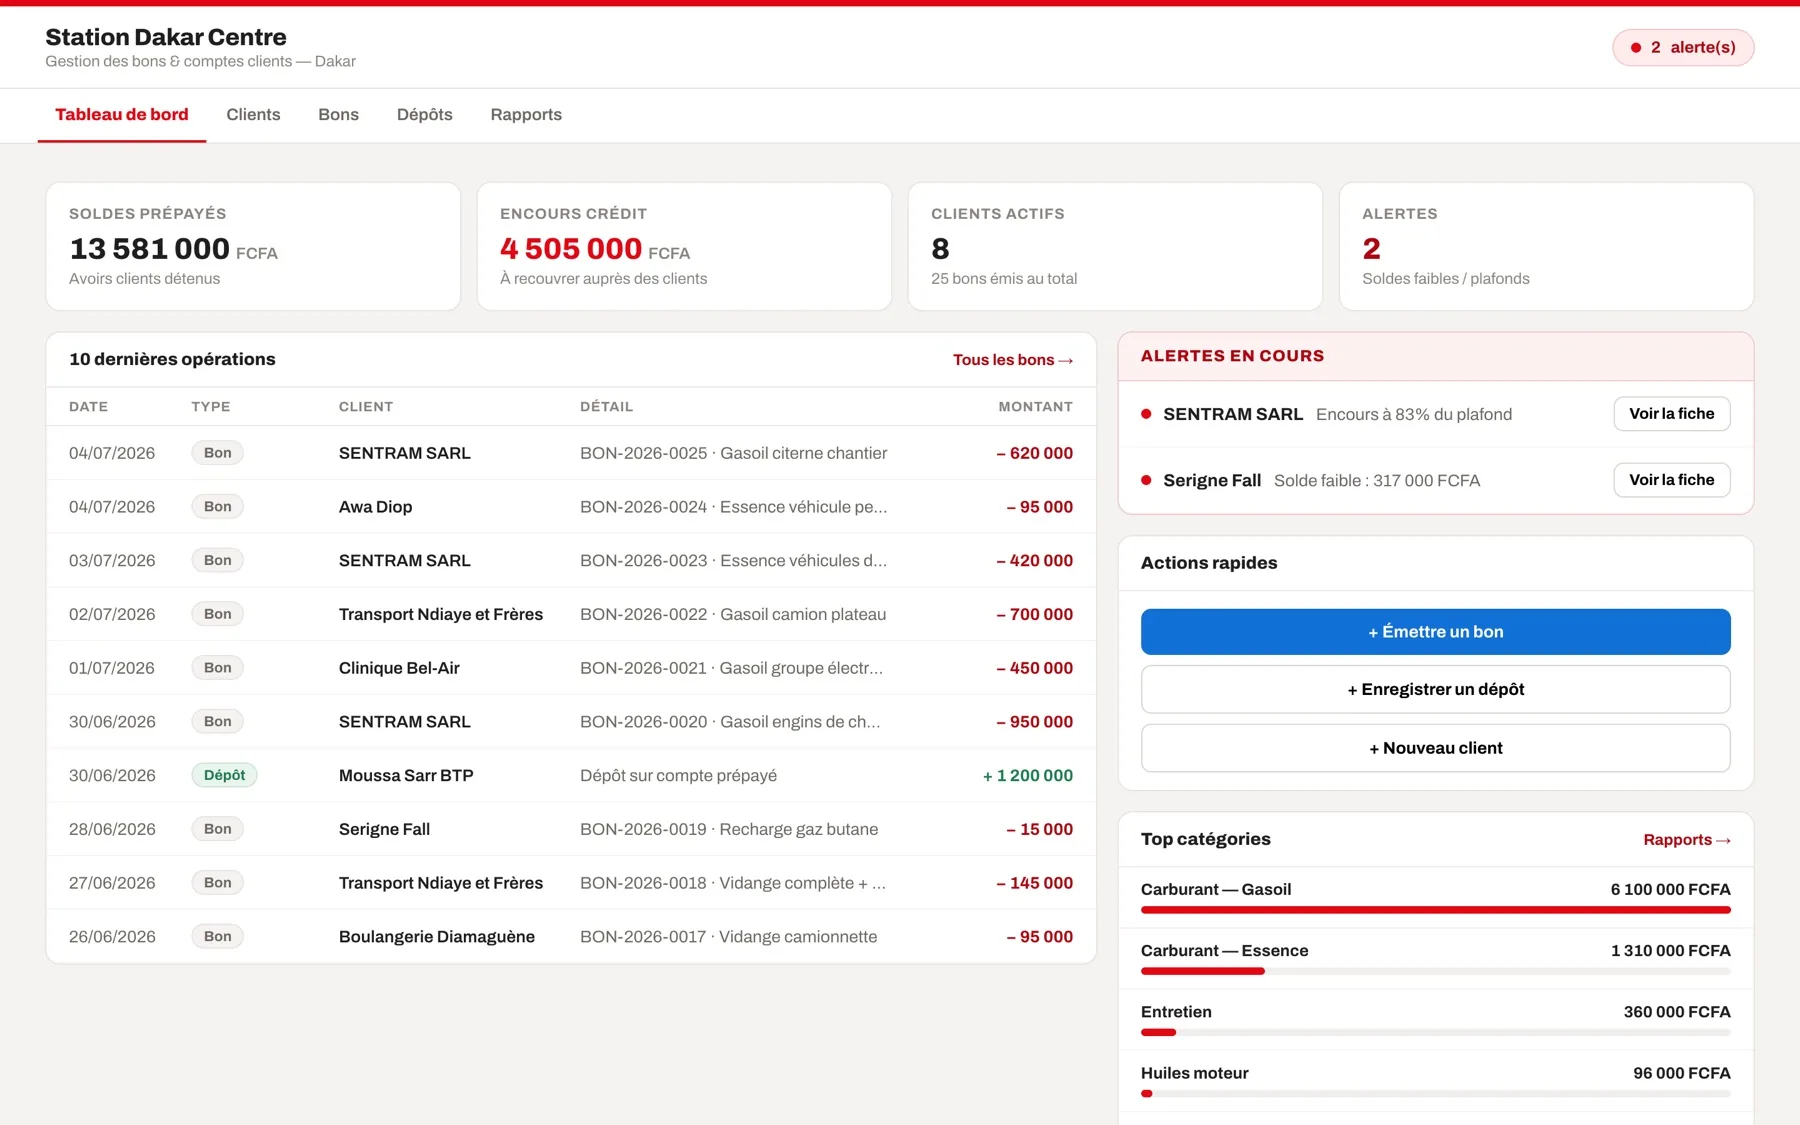Open the Clients actifs card
1800x1125 pixels.
point(1115,246)
